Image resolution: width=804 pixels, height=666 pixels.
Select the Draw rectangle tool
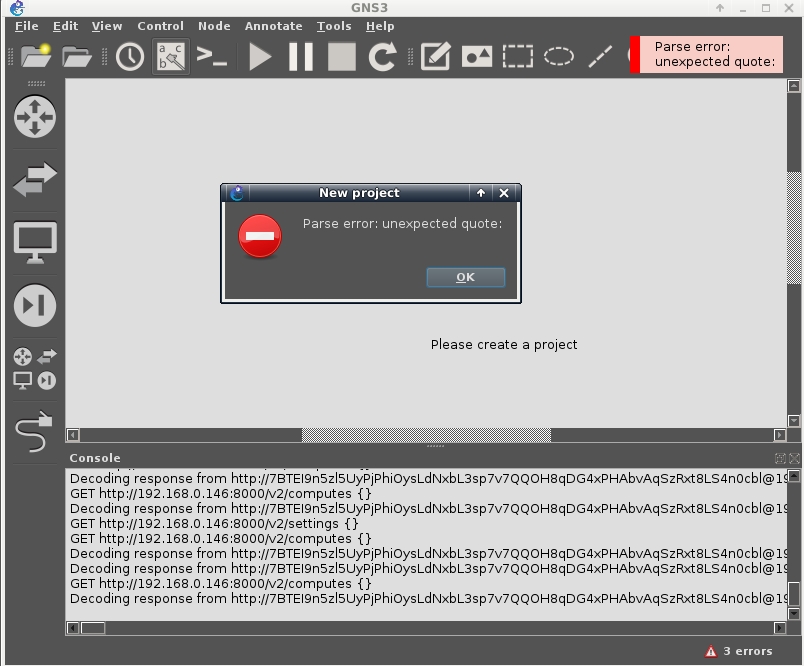coord(518,56)
